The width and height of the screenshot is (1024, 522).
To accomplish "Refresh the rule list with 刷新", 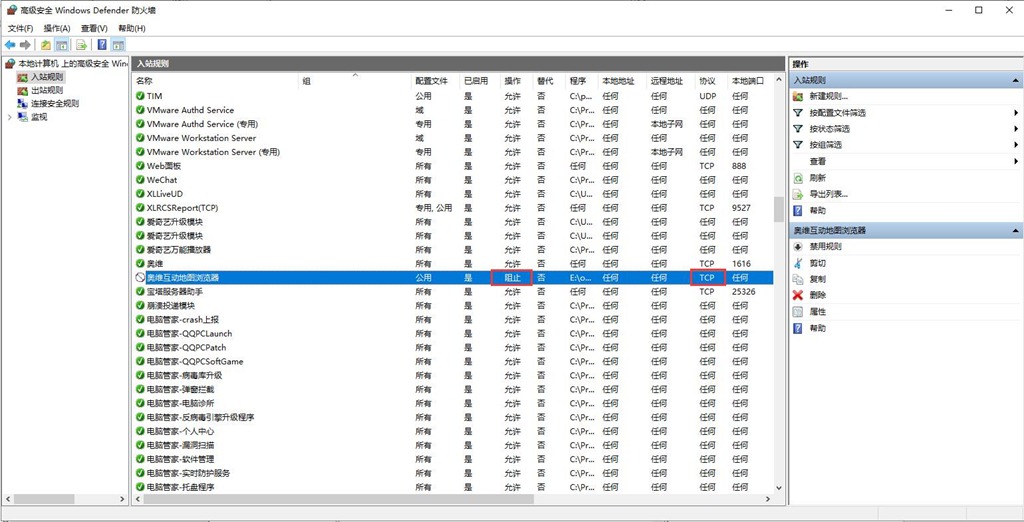I will [818, 177].
